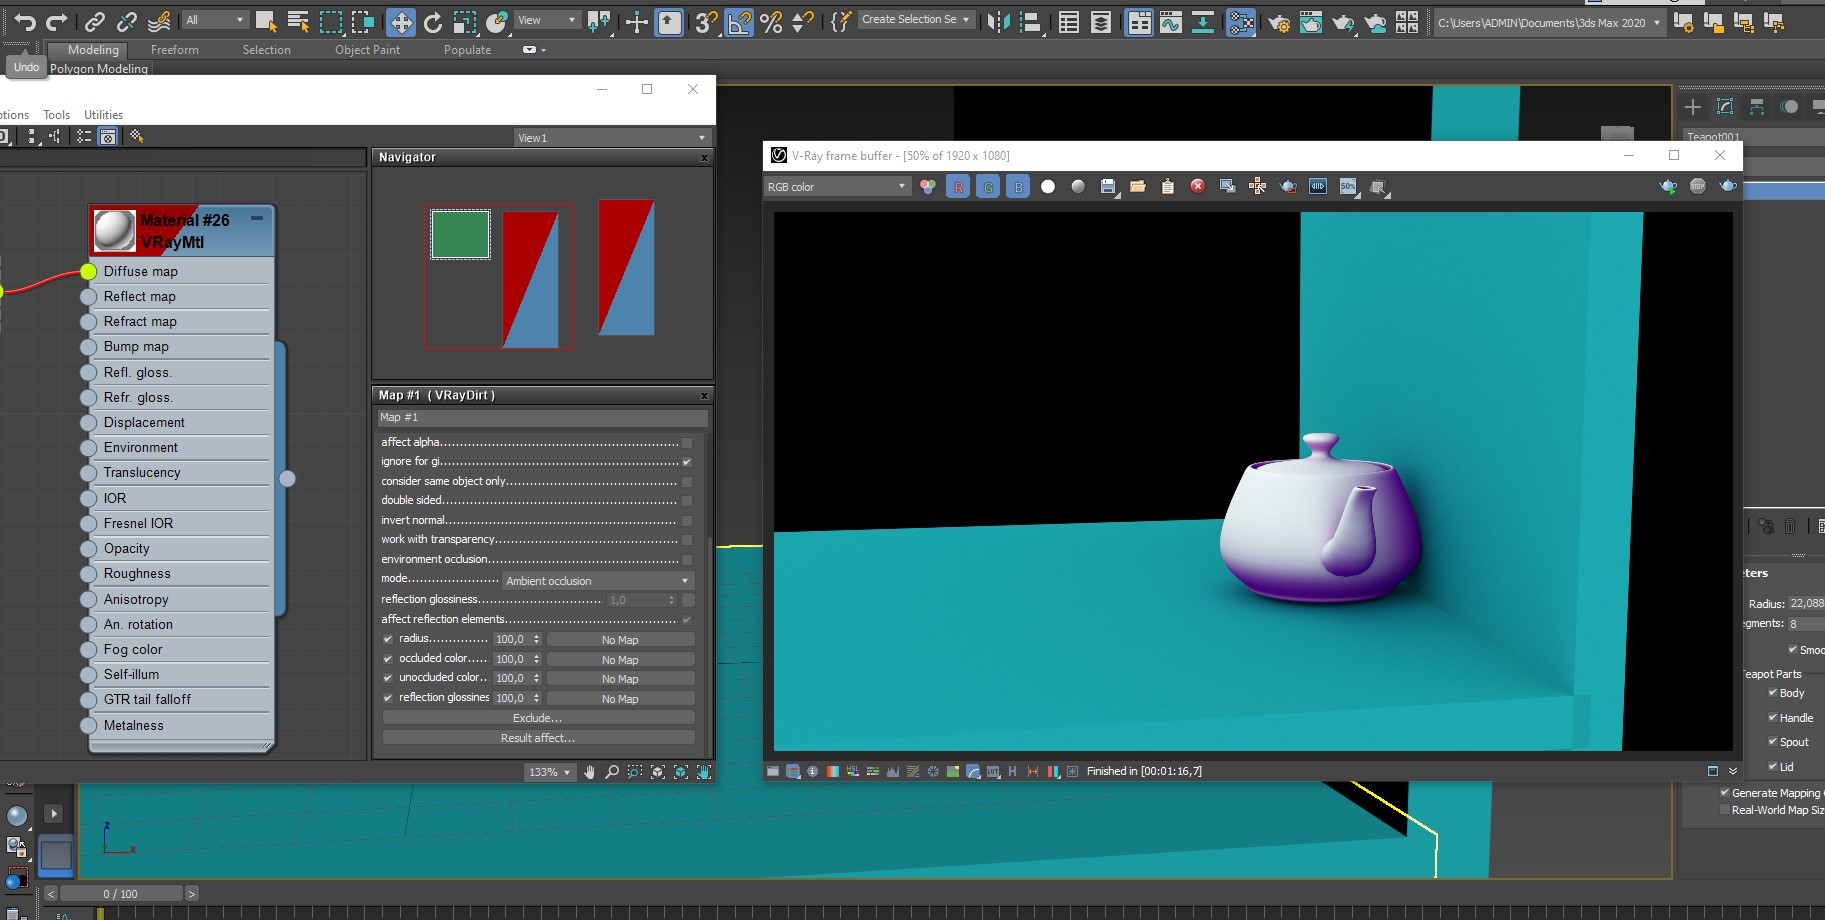The height and width of the screenshot is (920, 1825).
Task: Click the Angle Snap toggle icon
Action: pos(739,22)
